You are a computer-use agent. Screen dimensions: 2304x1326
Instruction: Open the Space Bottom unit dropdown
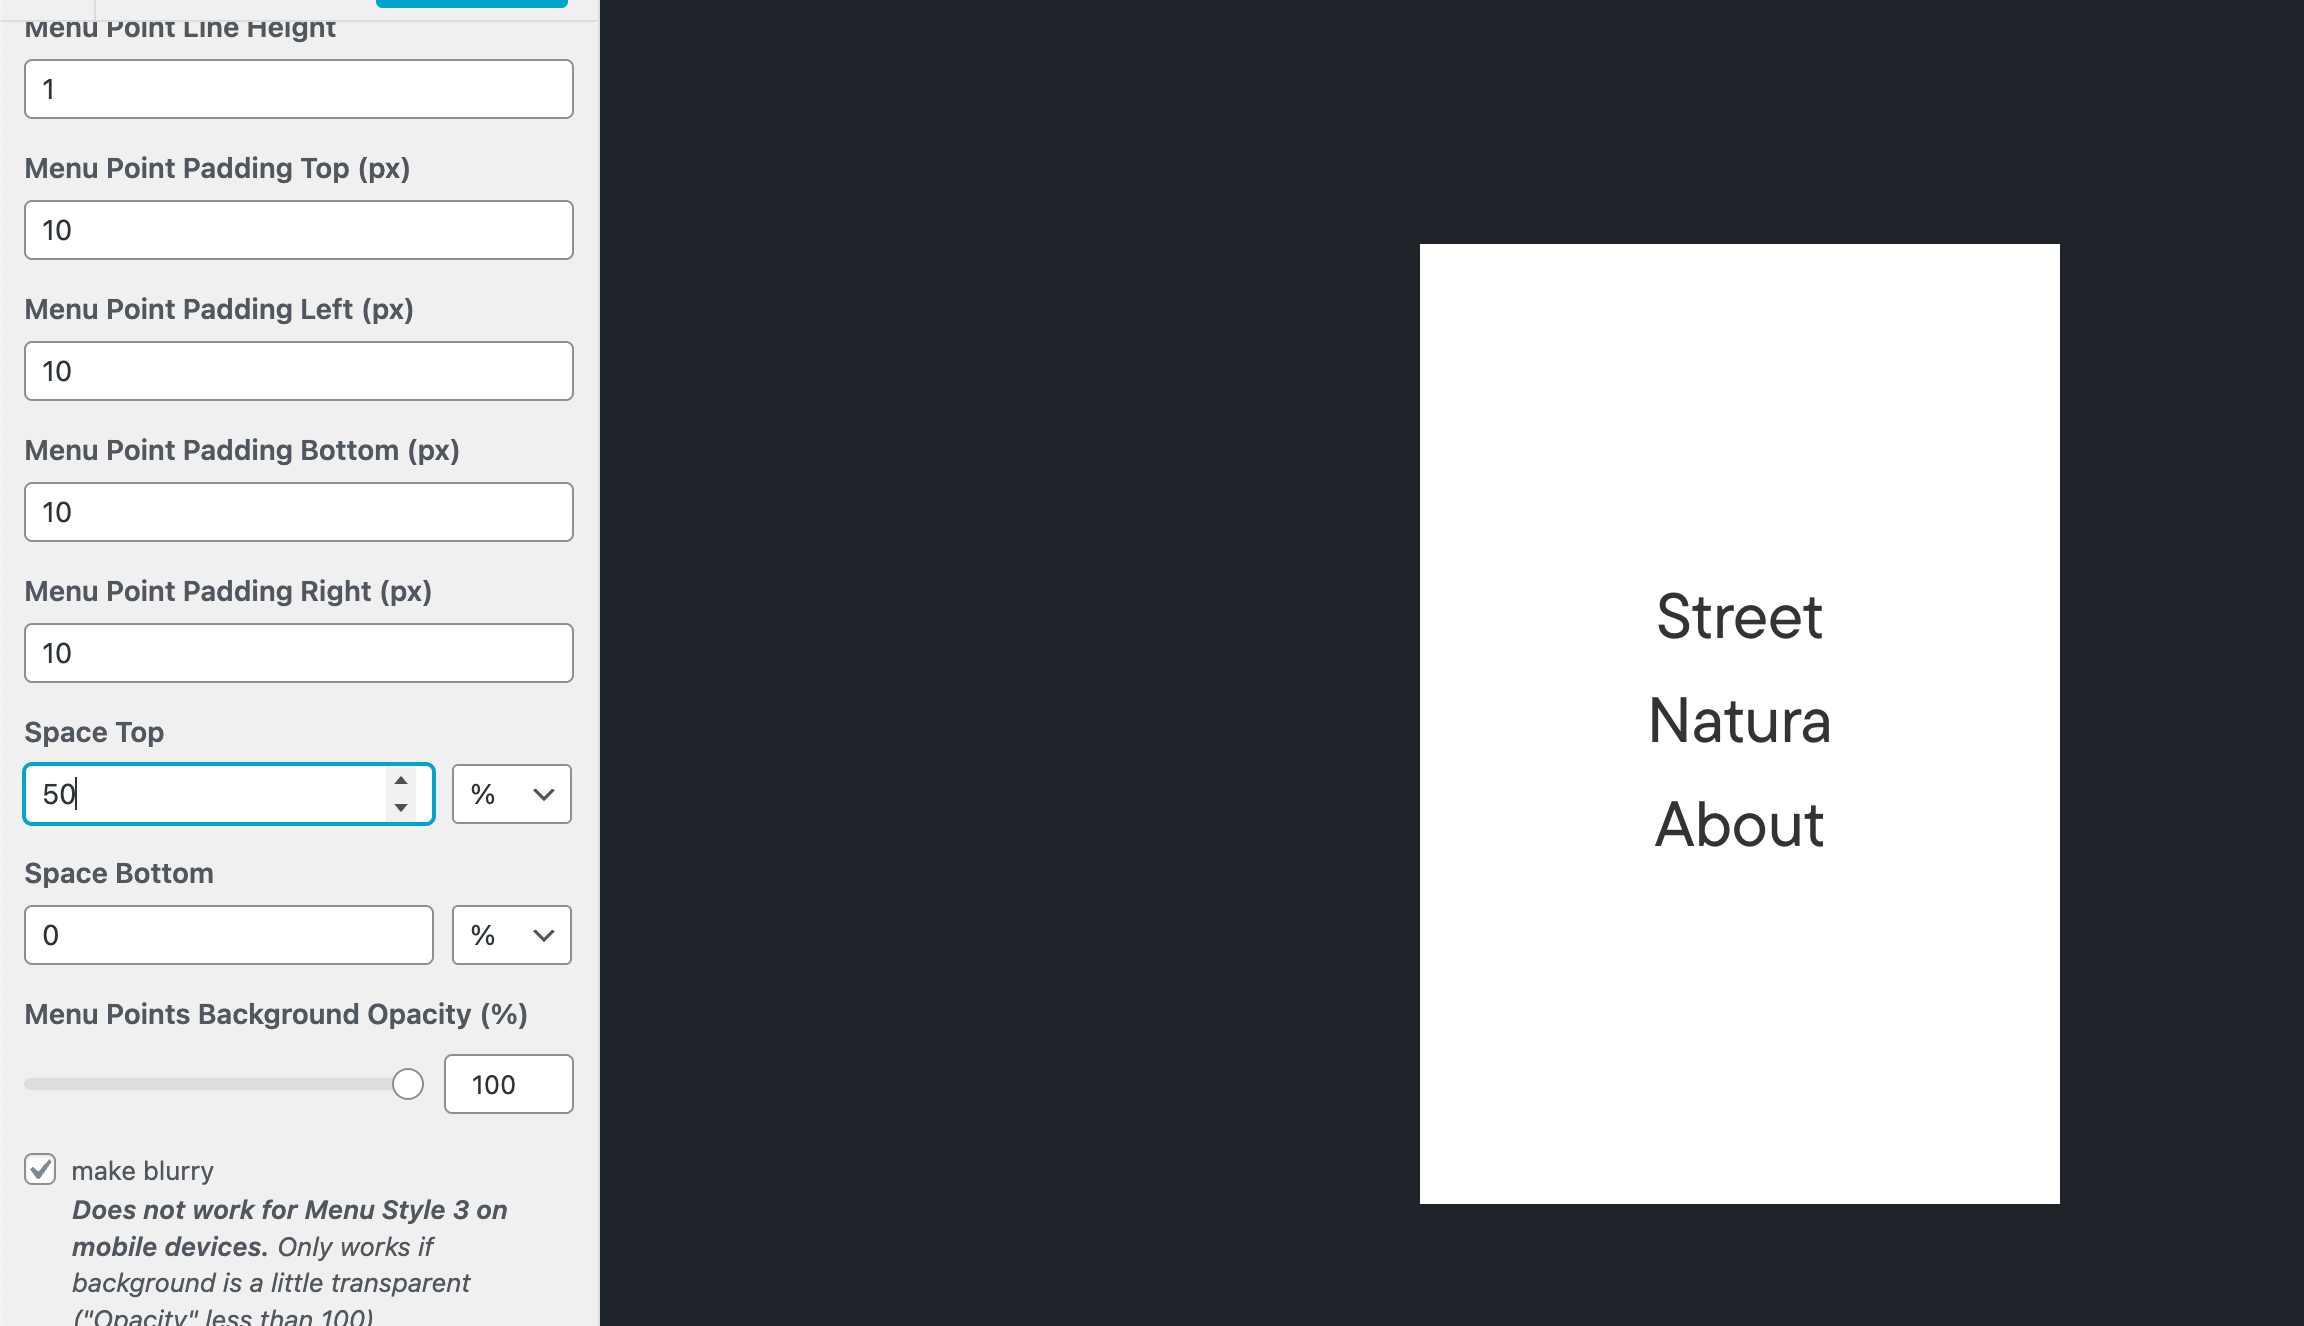(x=511, y=935)
